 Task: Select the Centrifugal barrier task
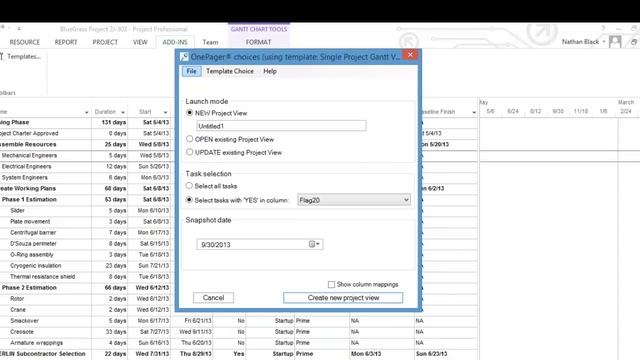tap(33, 233)
